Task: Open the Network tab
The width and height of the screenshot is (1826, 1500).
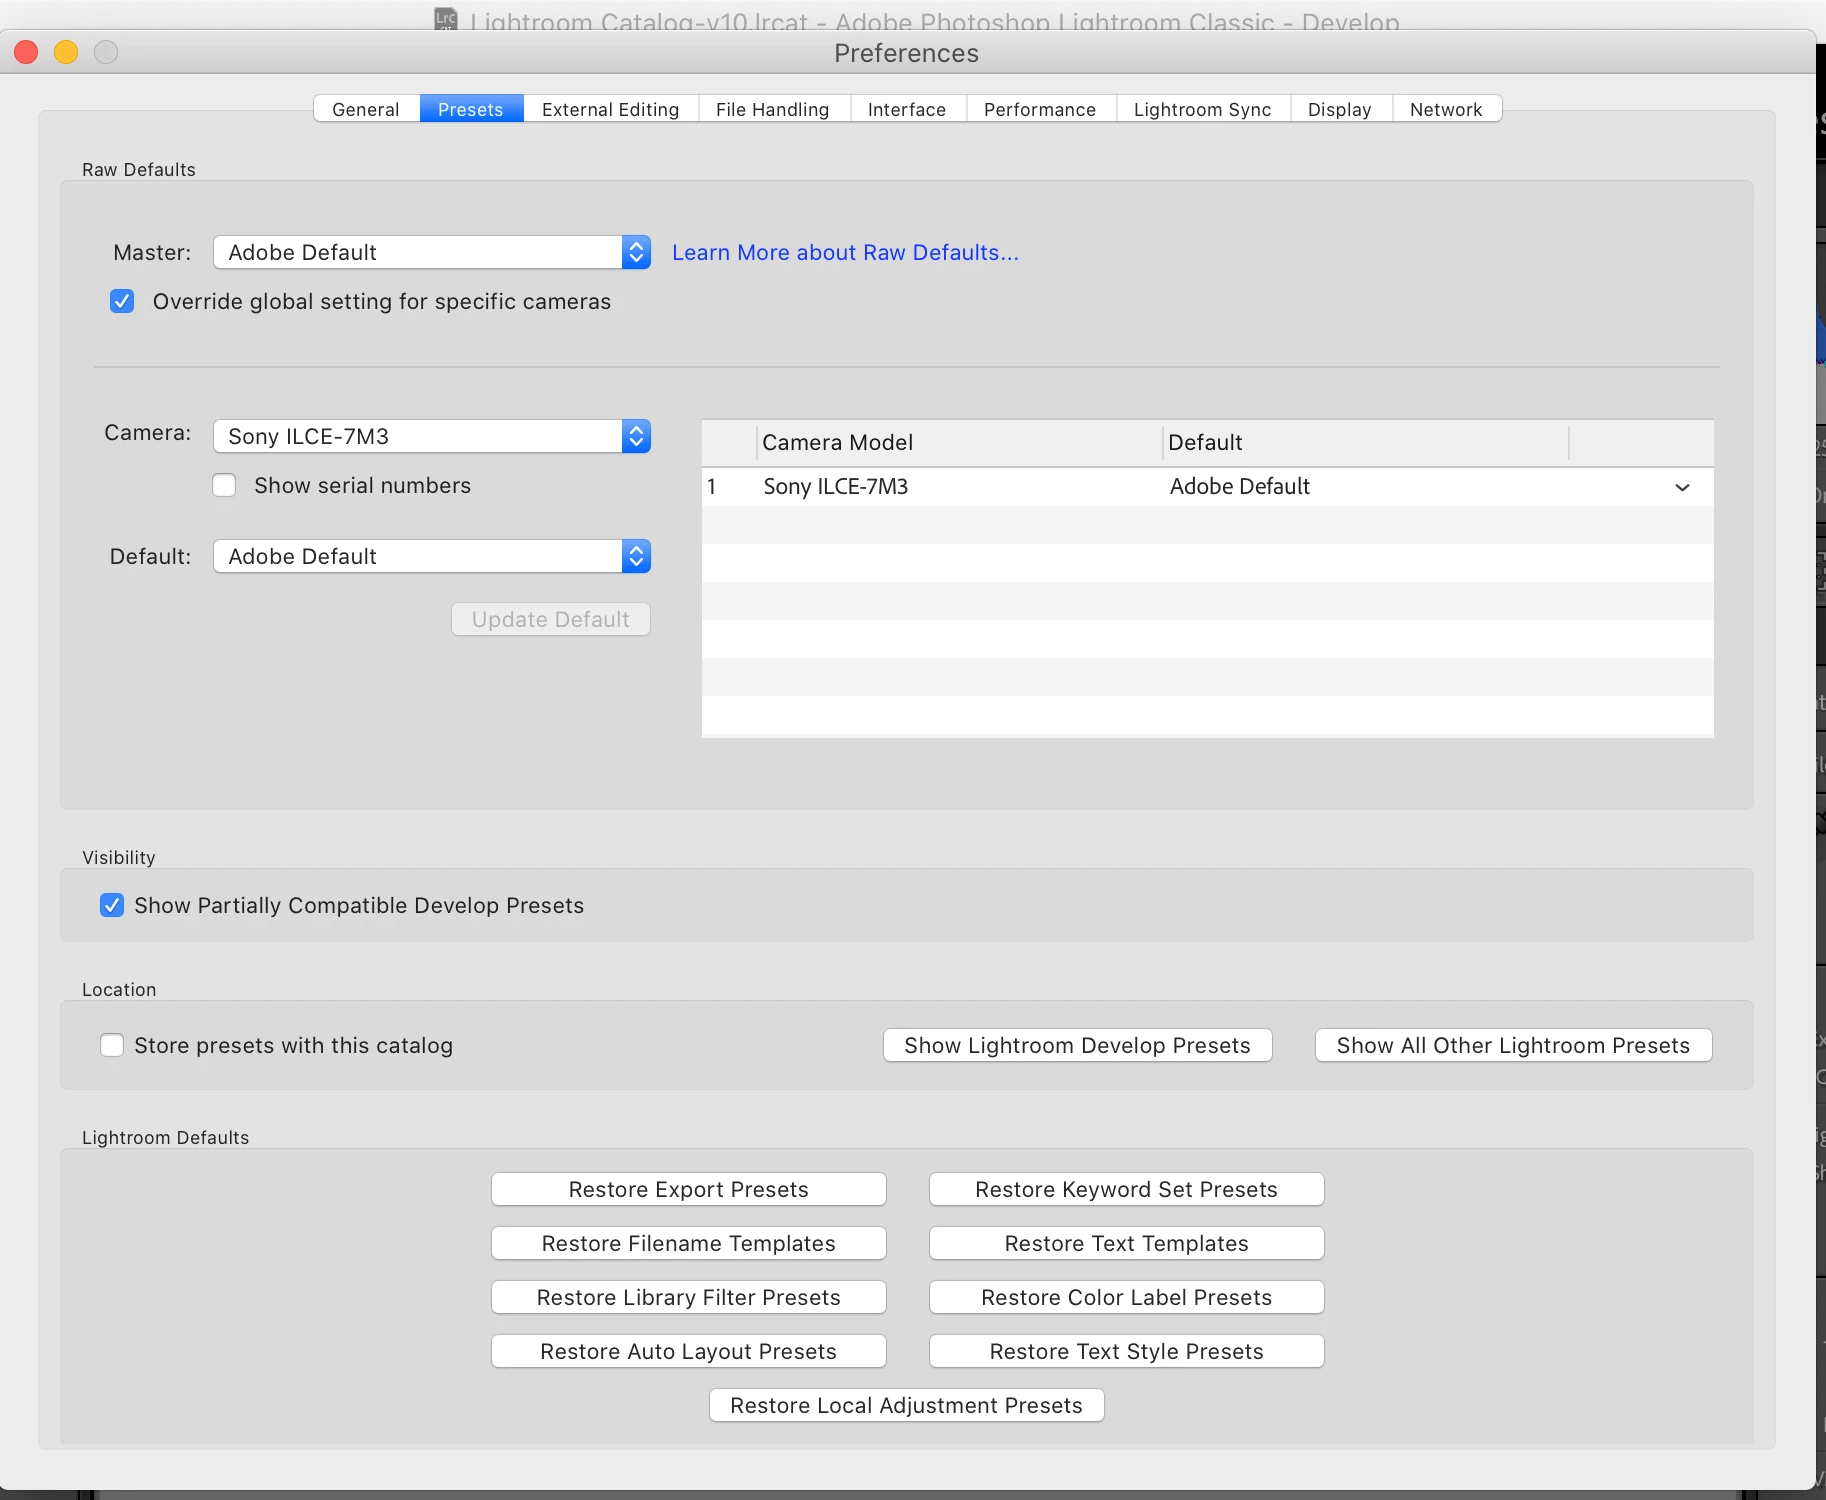Action: [x=1446, y=109]
